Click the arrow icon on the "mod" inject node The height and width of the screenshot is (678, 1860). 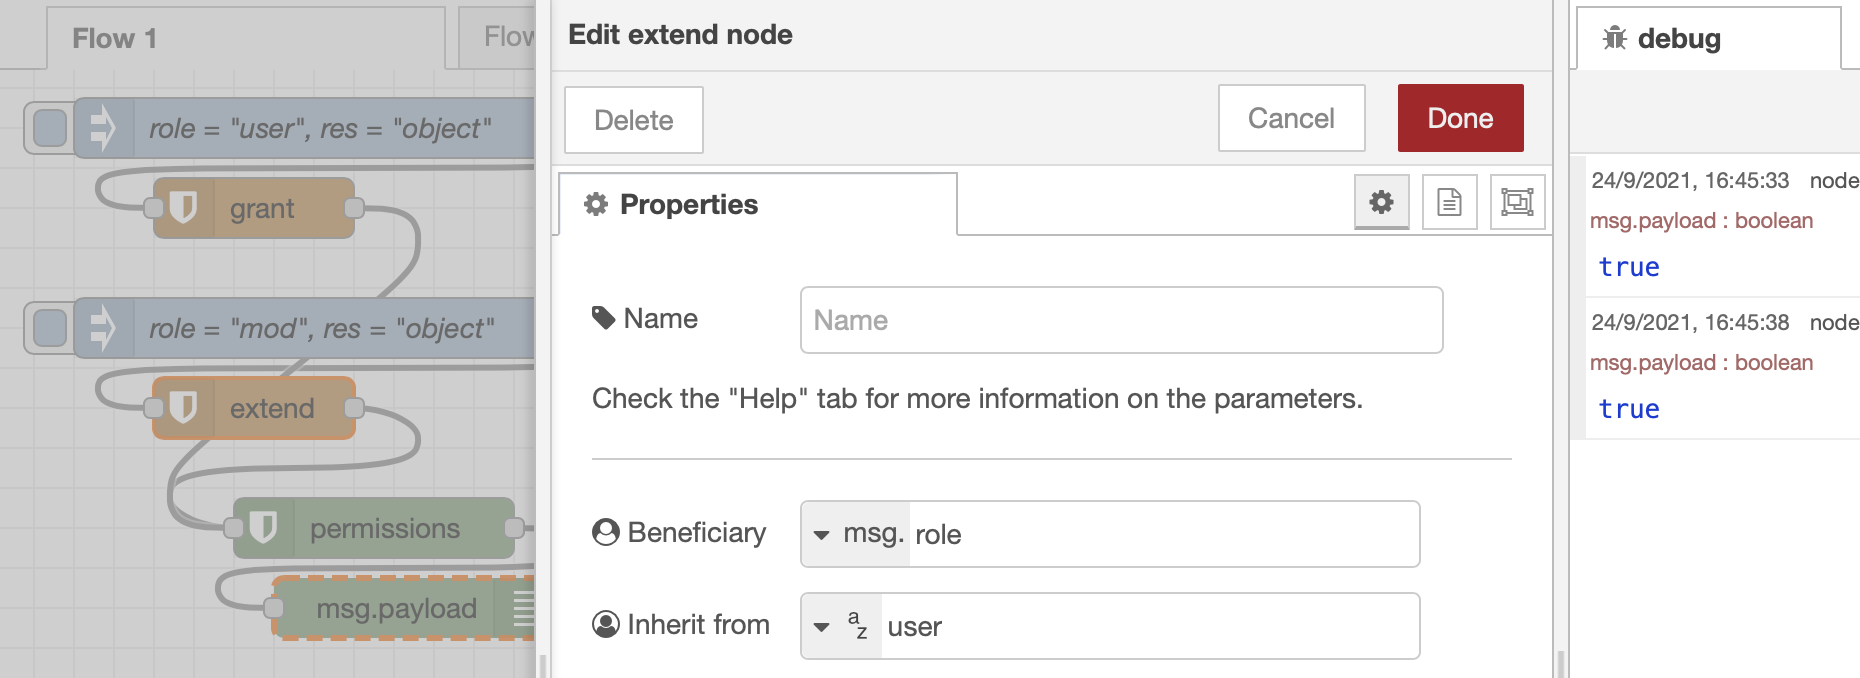tap(103, 328)
